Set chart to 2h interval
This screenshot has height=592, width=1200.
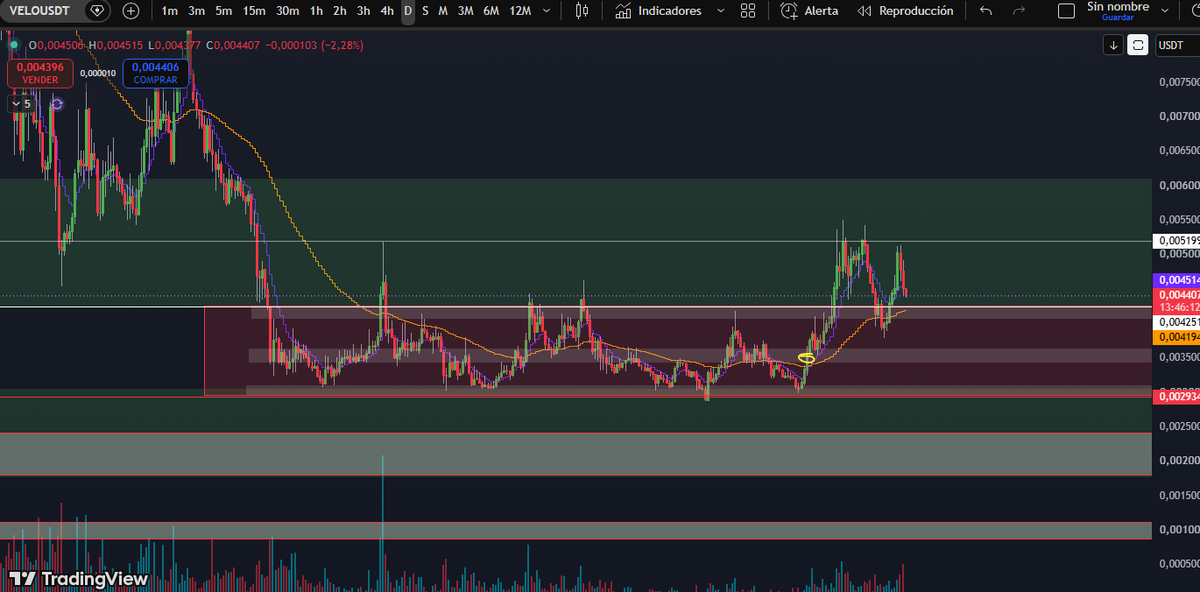(x=340, y=11)
